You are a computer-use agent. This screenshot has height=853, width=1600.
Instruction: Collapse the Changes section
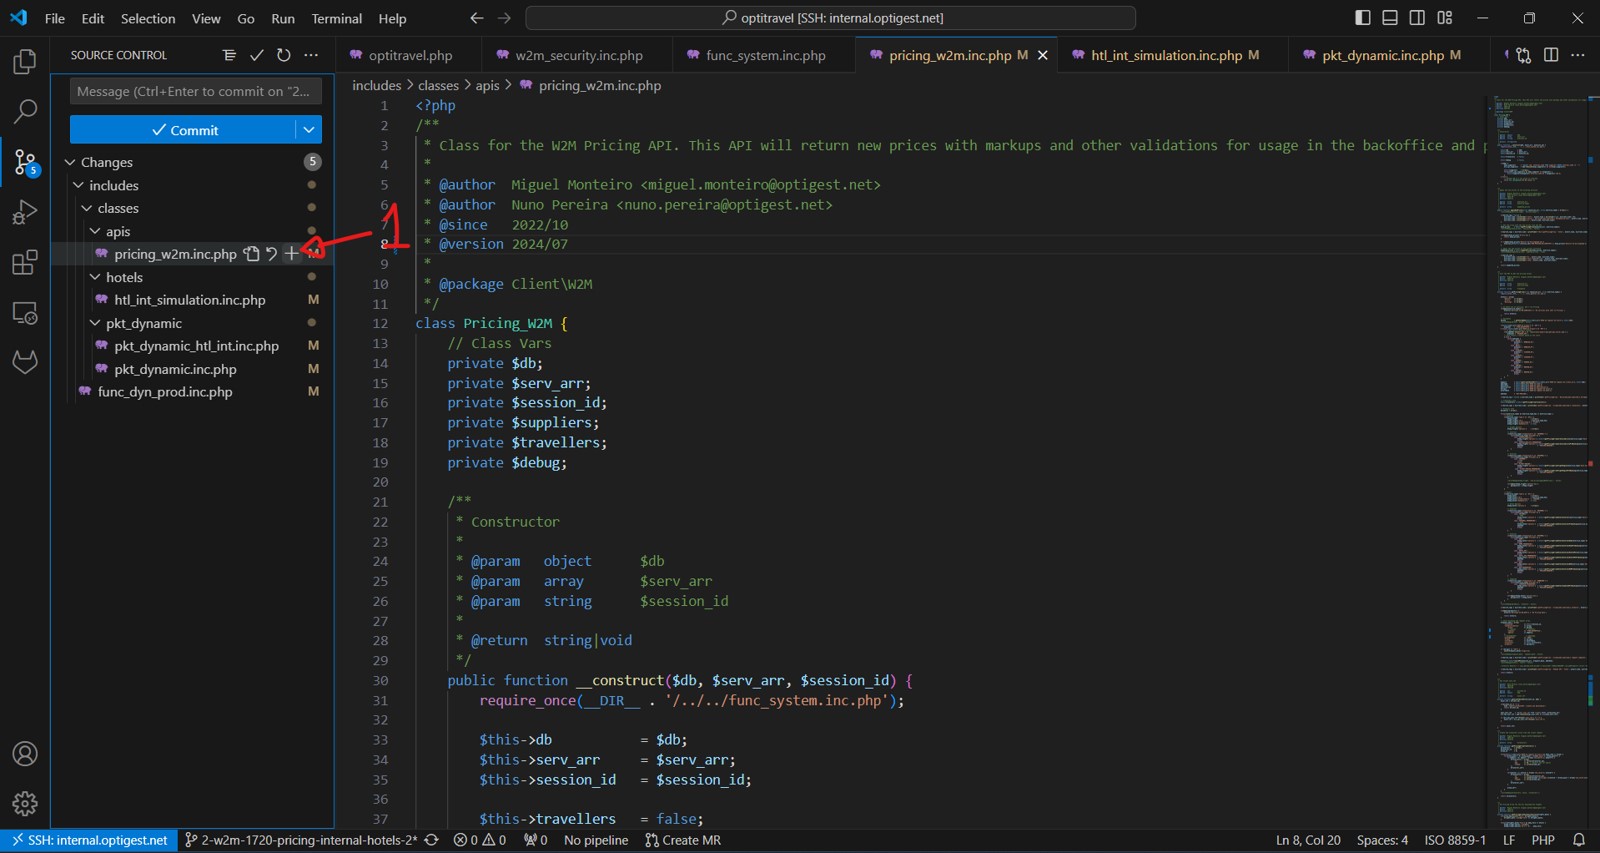pyautogui.click(x=71, y=162)
